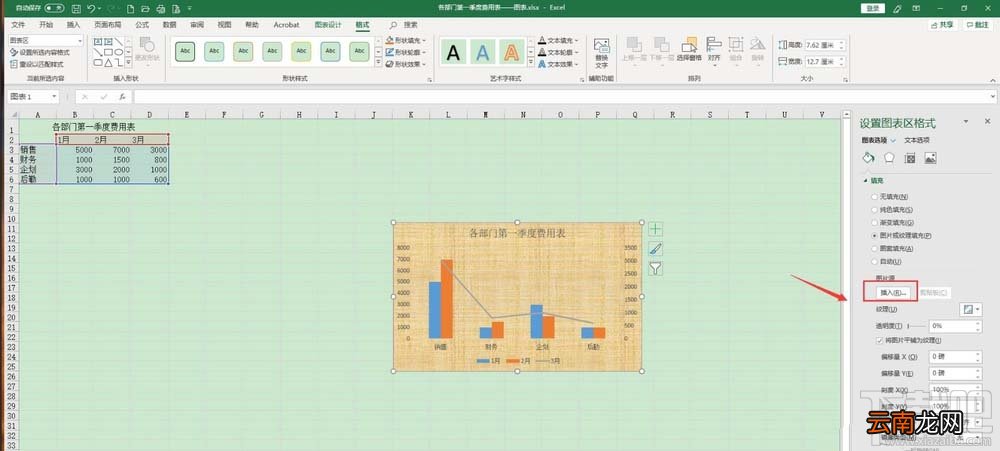Select the 图片或纹理填充 radio button
1000x451 pixels.
pos(874,235)
